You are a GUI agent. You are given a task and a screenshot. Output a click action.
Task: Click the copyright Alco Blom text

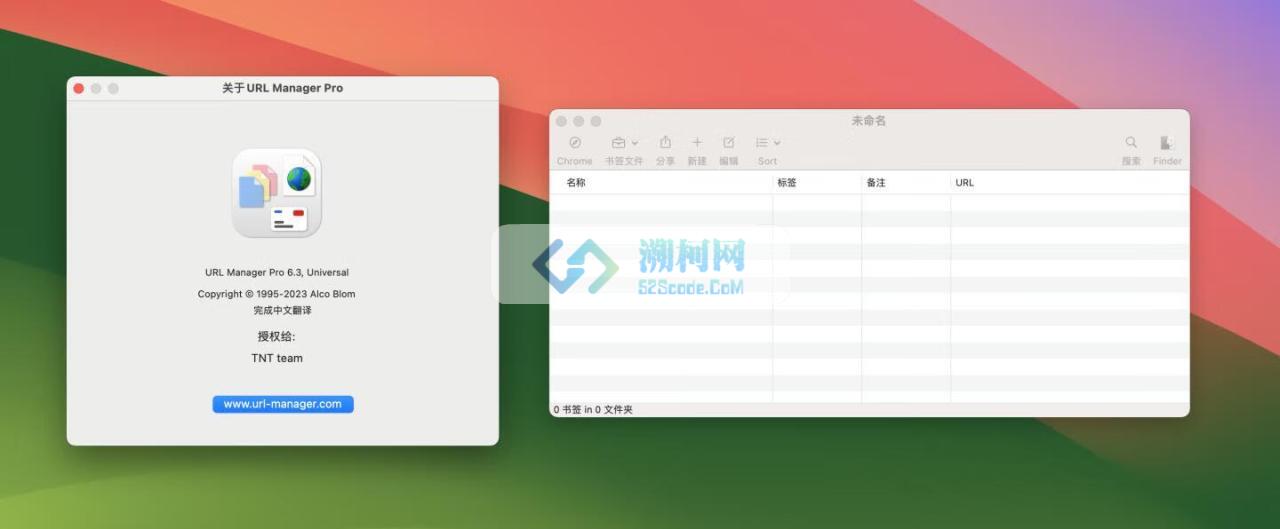(x=277, y=294)
